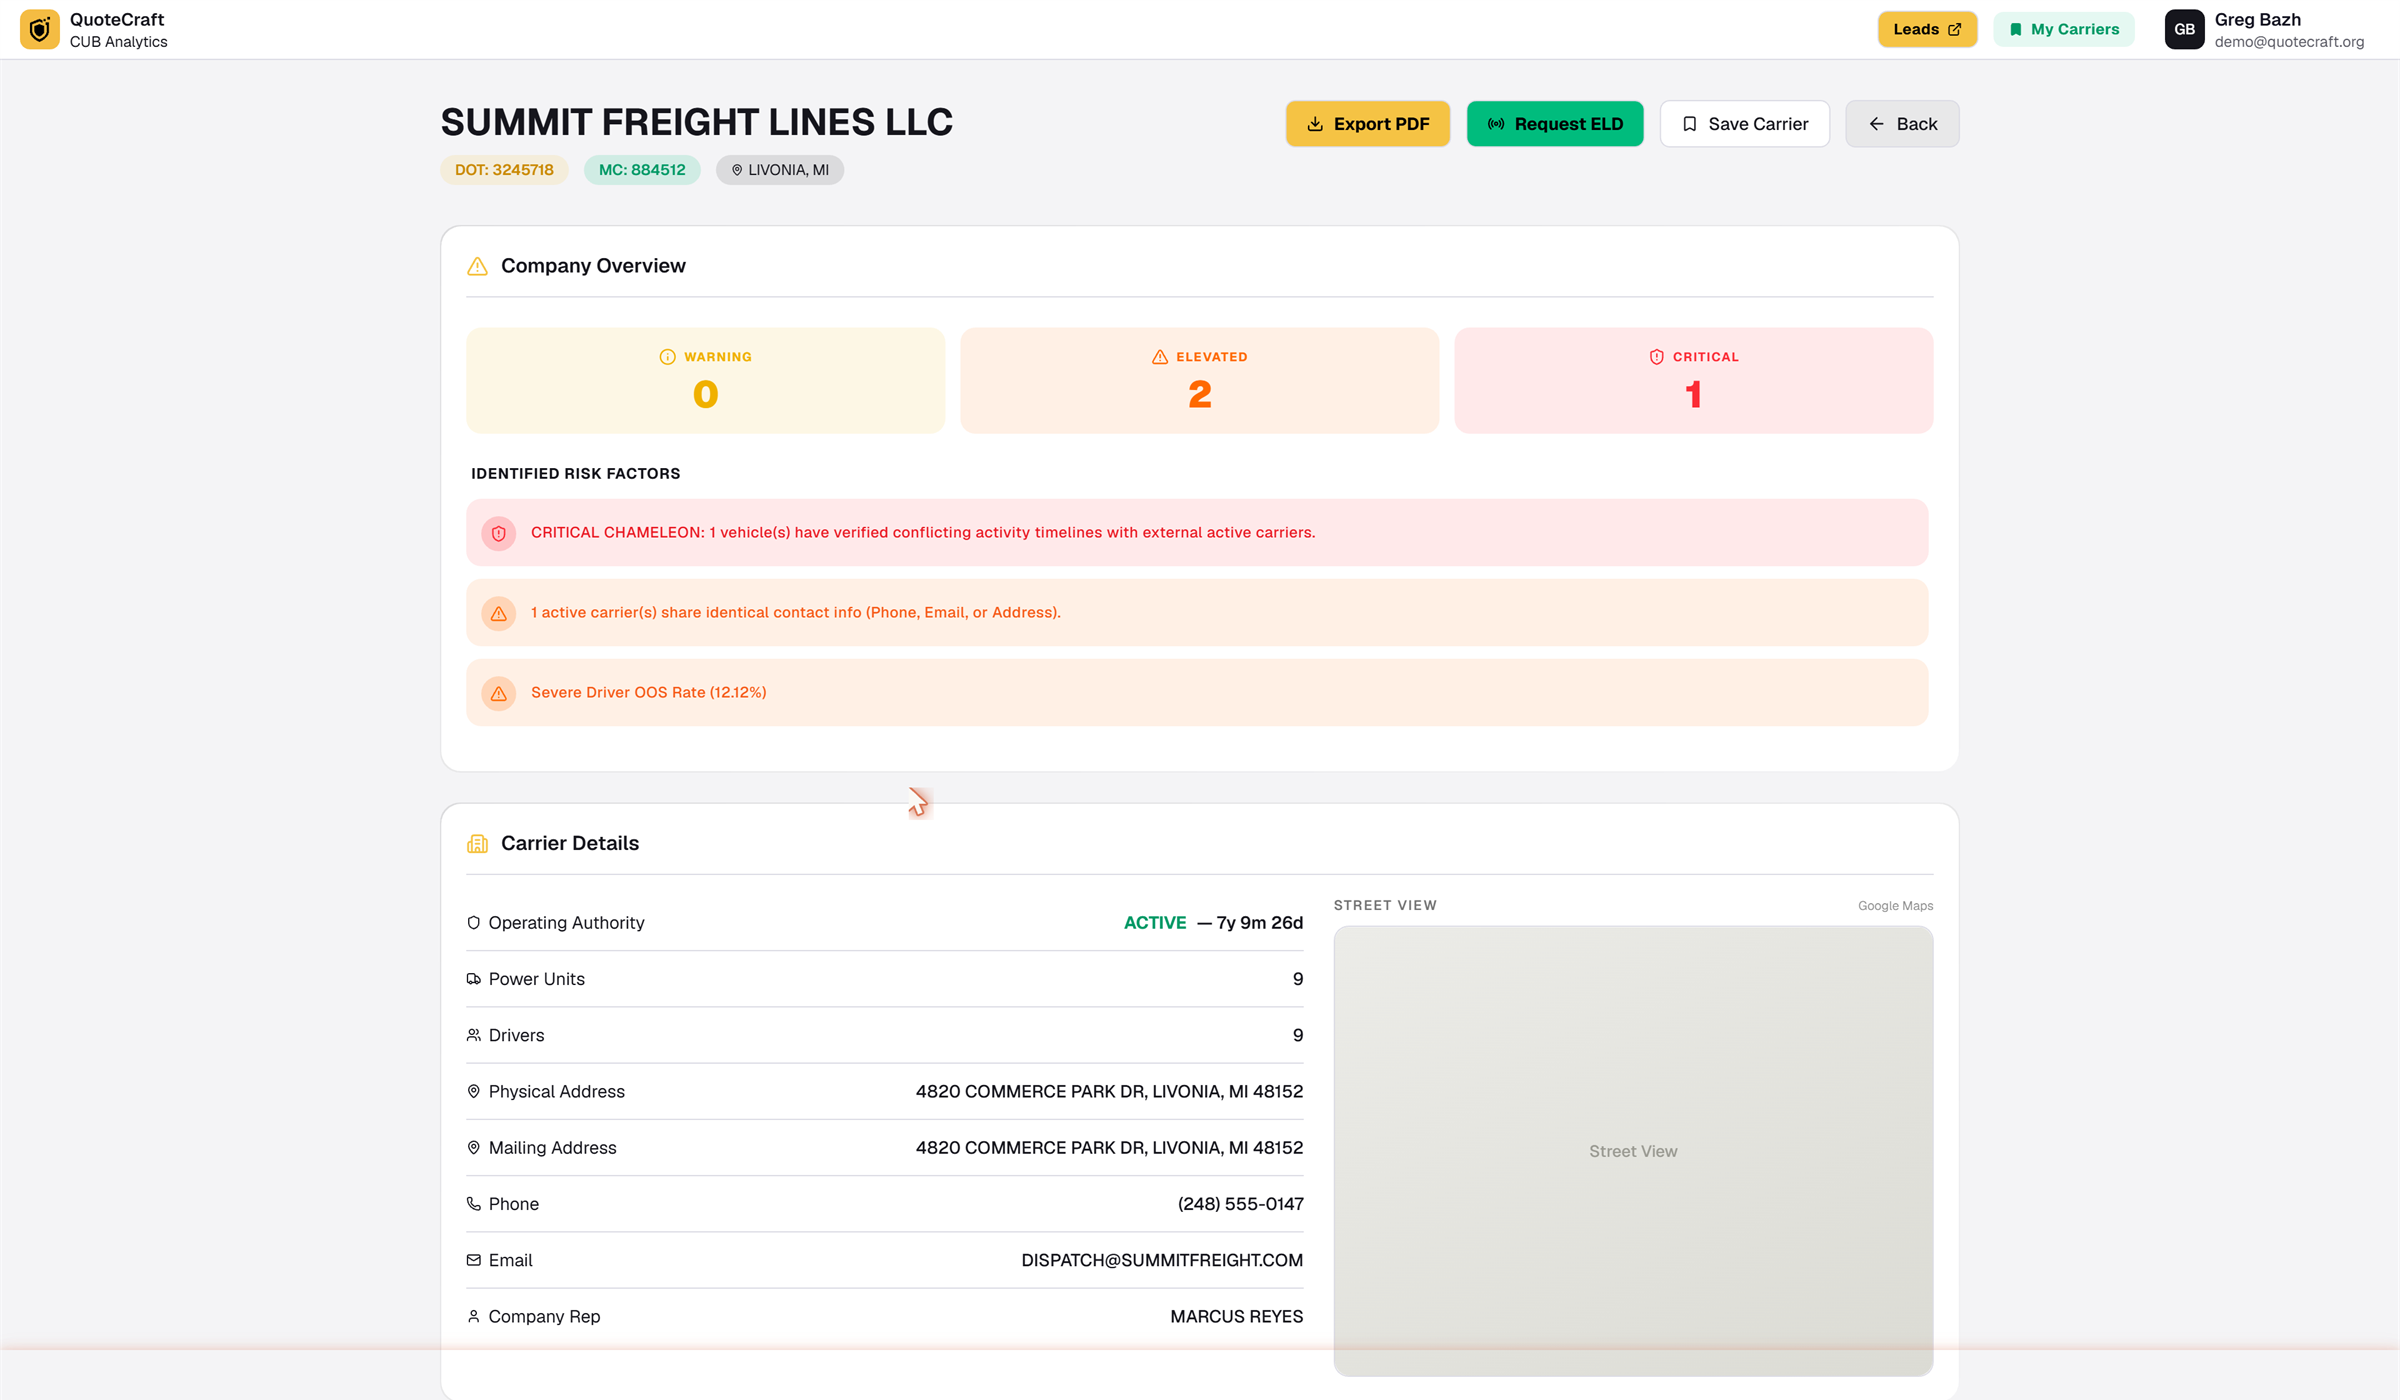This screenshot has width=2400, height=1400.
Task: Select the DISPATCH@SUMMITFREIGHT.COM email value
Action: tap(1162, 1260)
